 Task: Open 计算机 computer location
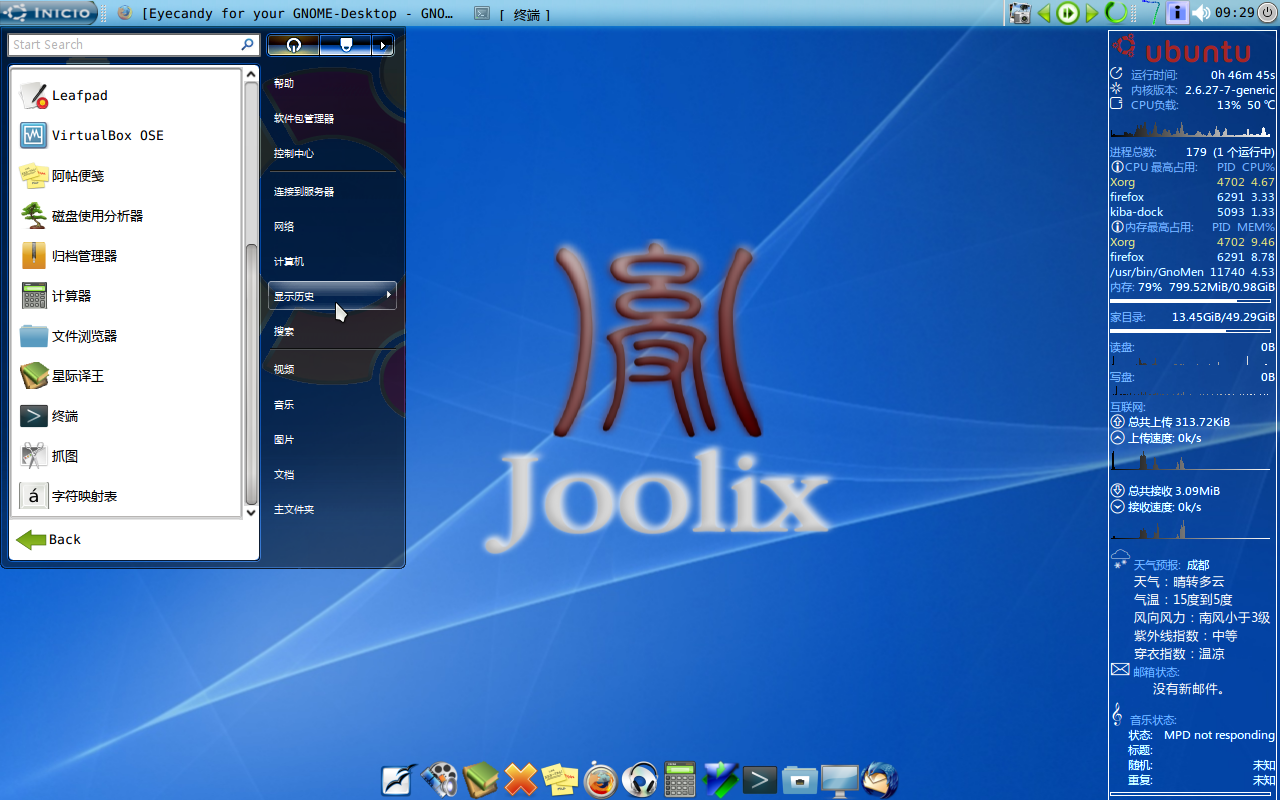(x=332, y=262)
